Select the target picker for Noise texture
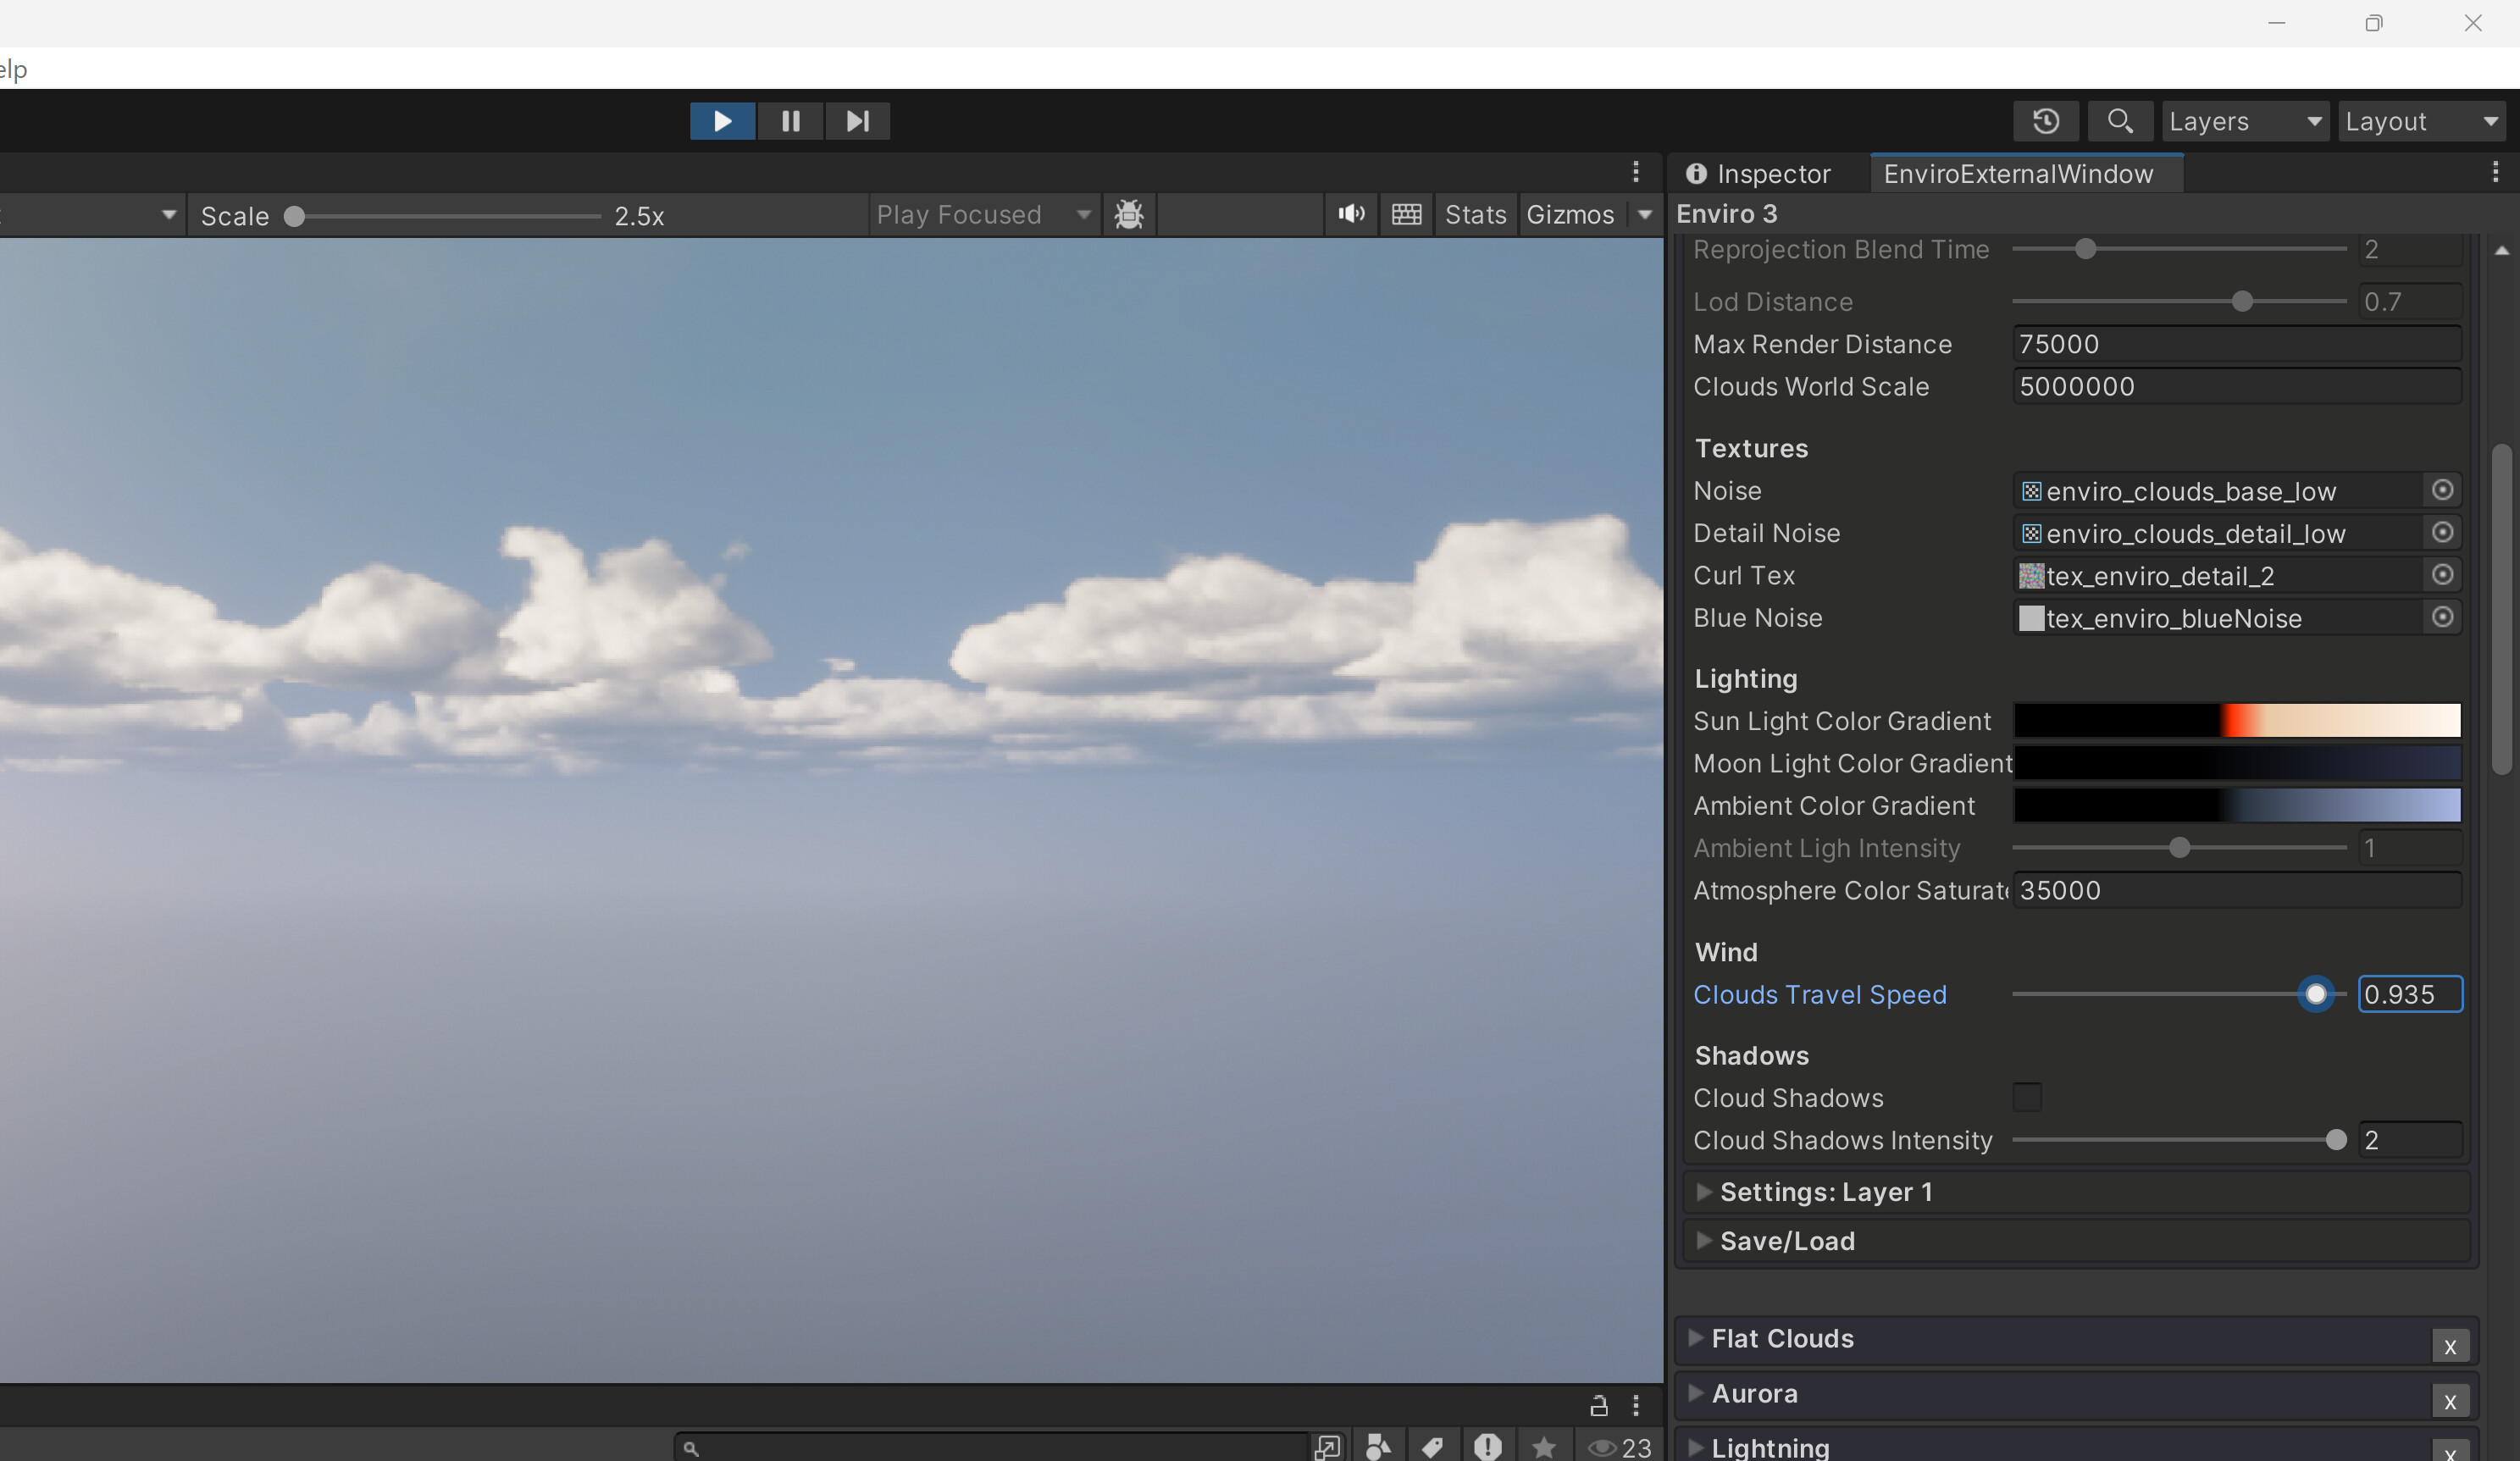The height and width of the screenshot is (1461, 2520). [x=2443, y=490]
